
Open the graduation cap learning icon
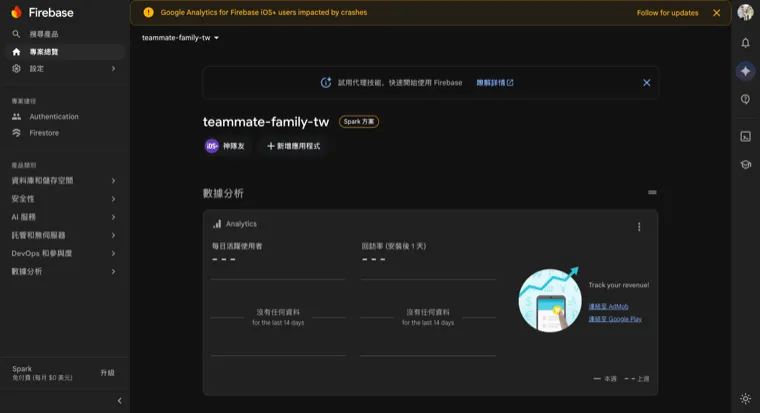point(745,165)
